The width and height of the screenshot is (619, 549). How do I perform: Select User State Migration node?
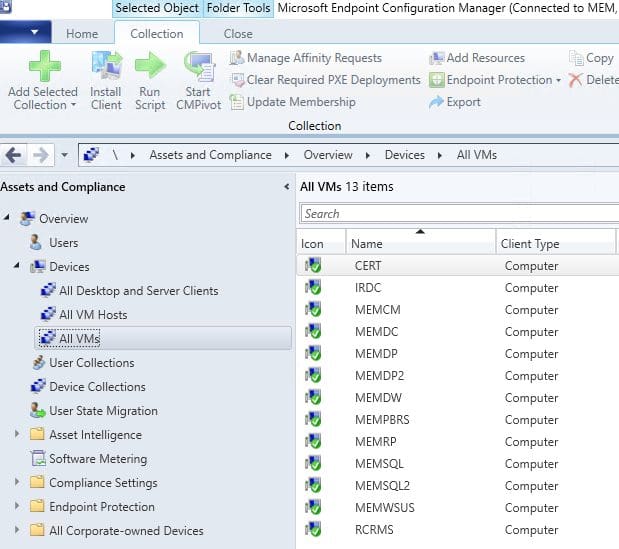tap(94, 411)
